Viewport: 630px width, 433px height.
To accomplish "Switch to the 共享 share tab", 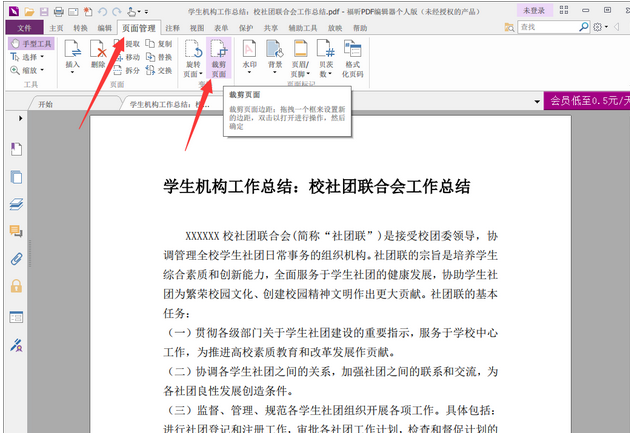I will [x=271, y=28].
